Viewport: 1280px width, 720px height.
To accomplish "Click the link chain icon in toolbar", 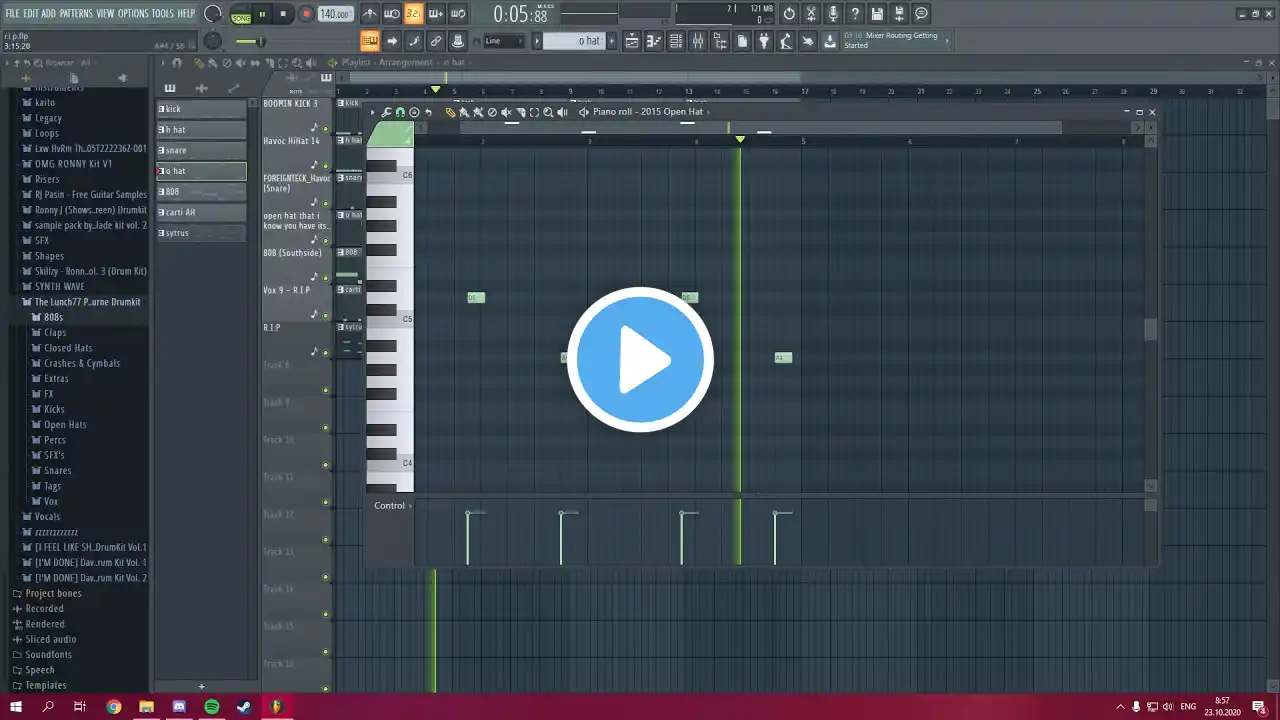I will 436,41.
